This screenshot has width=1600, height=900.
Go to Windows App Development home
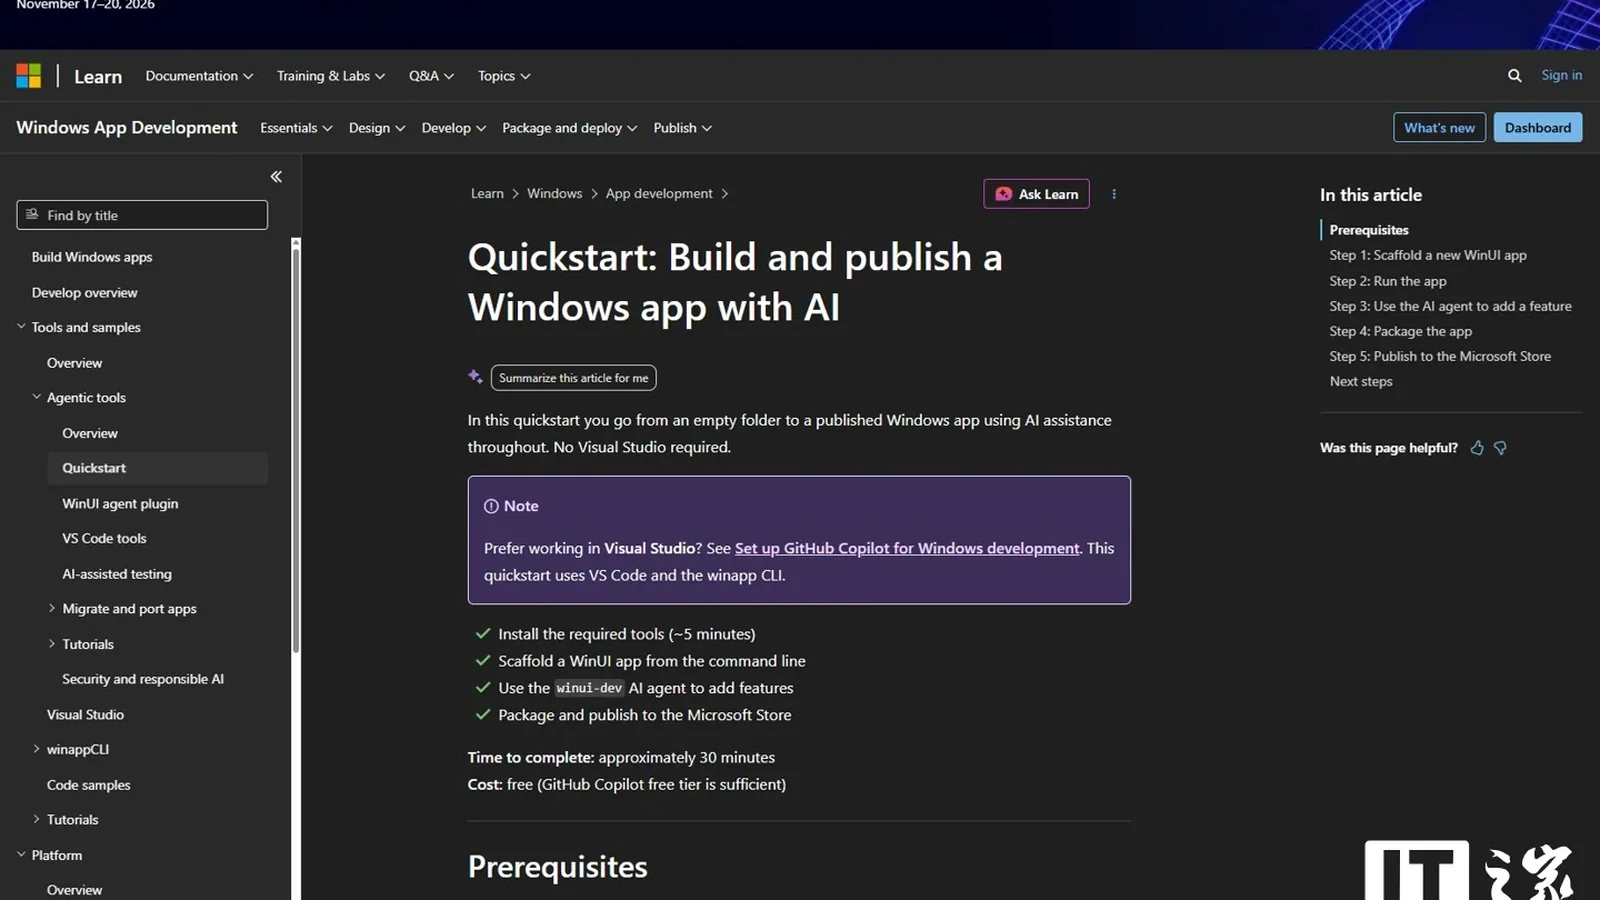coord(127,128)
